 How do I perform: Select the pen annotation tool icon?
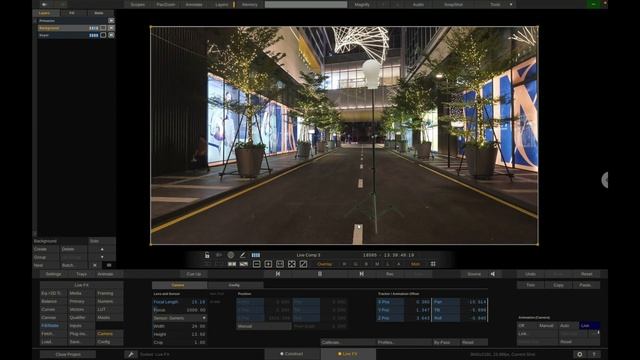click(x=242, y=255)
